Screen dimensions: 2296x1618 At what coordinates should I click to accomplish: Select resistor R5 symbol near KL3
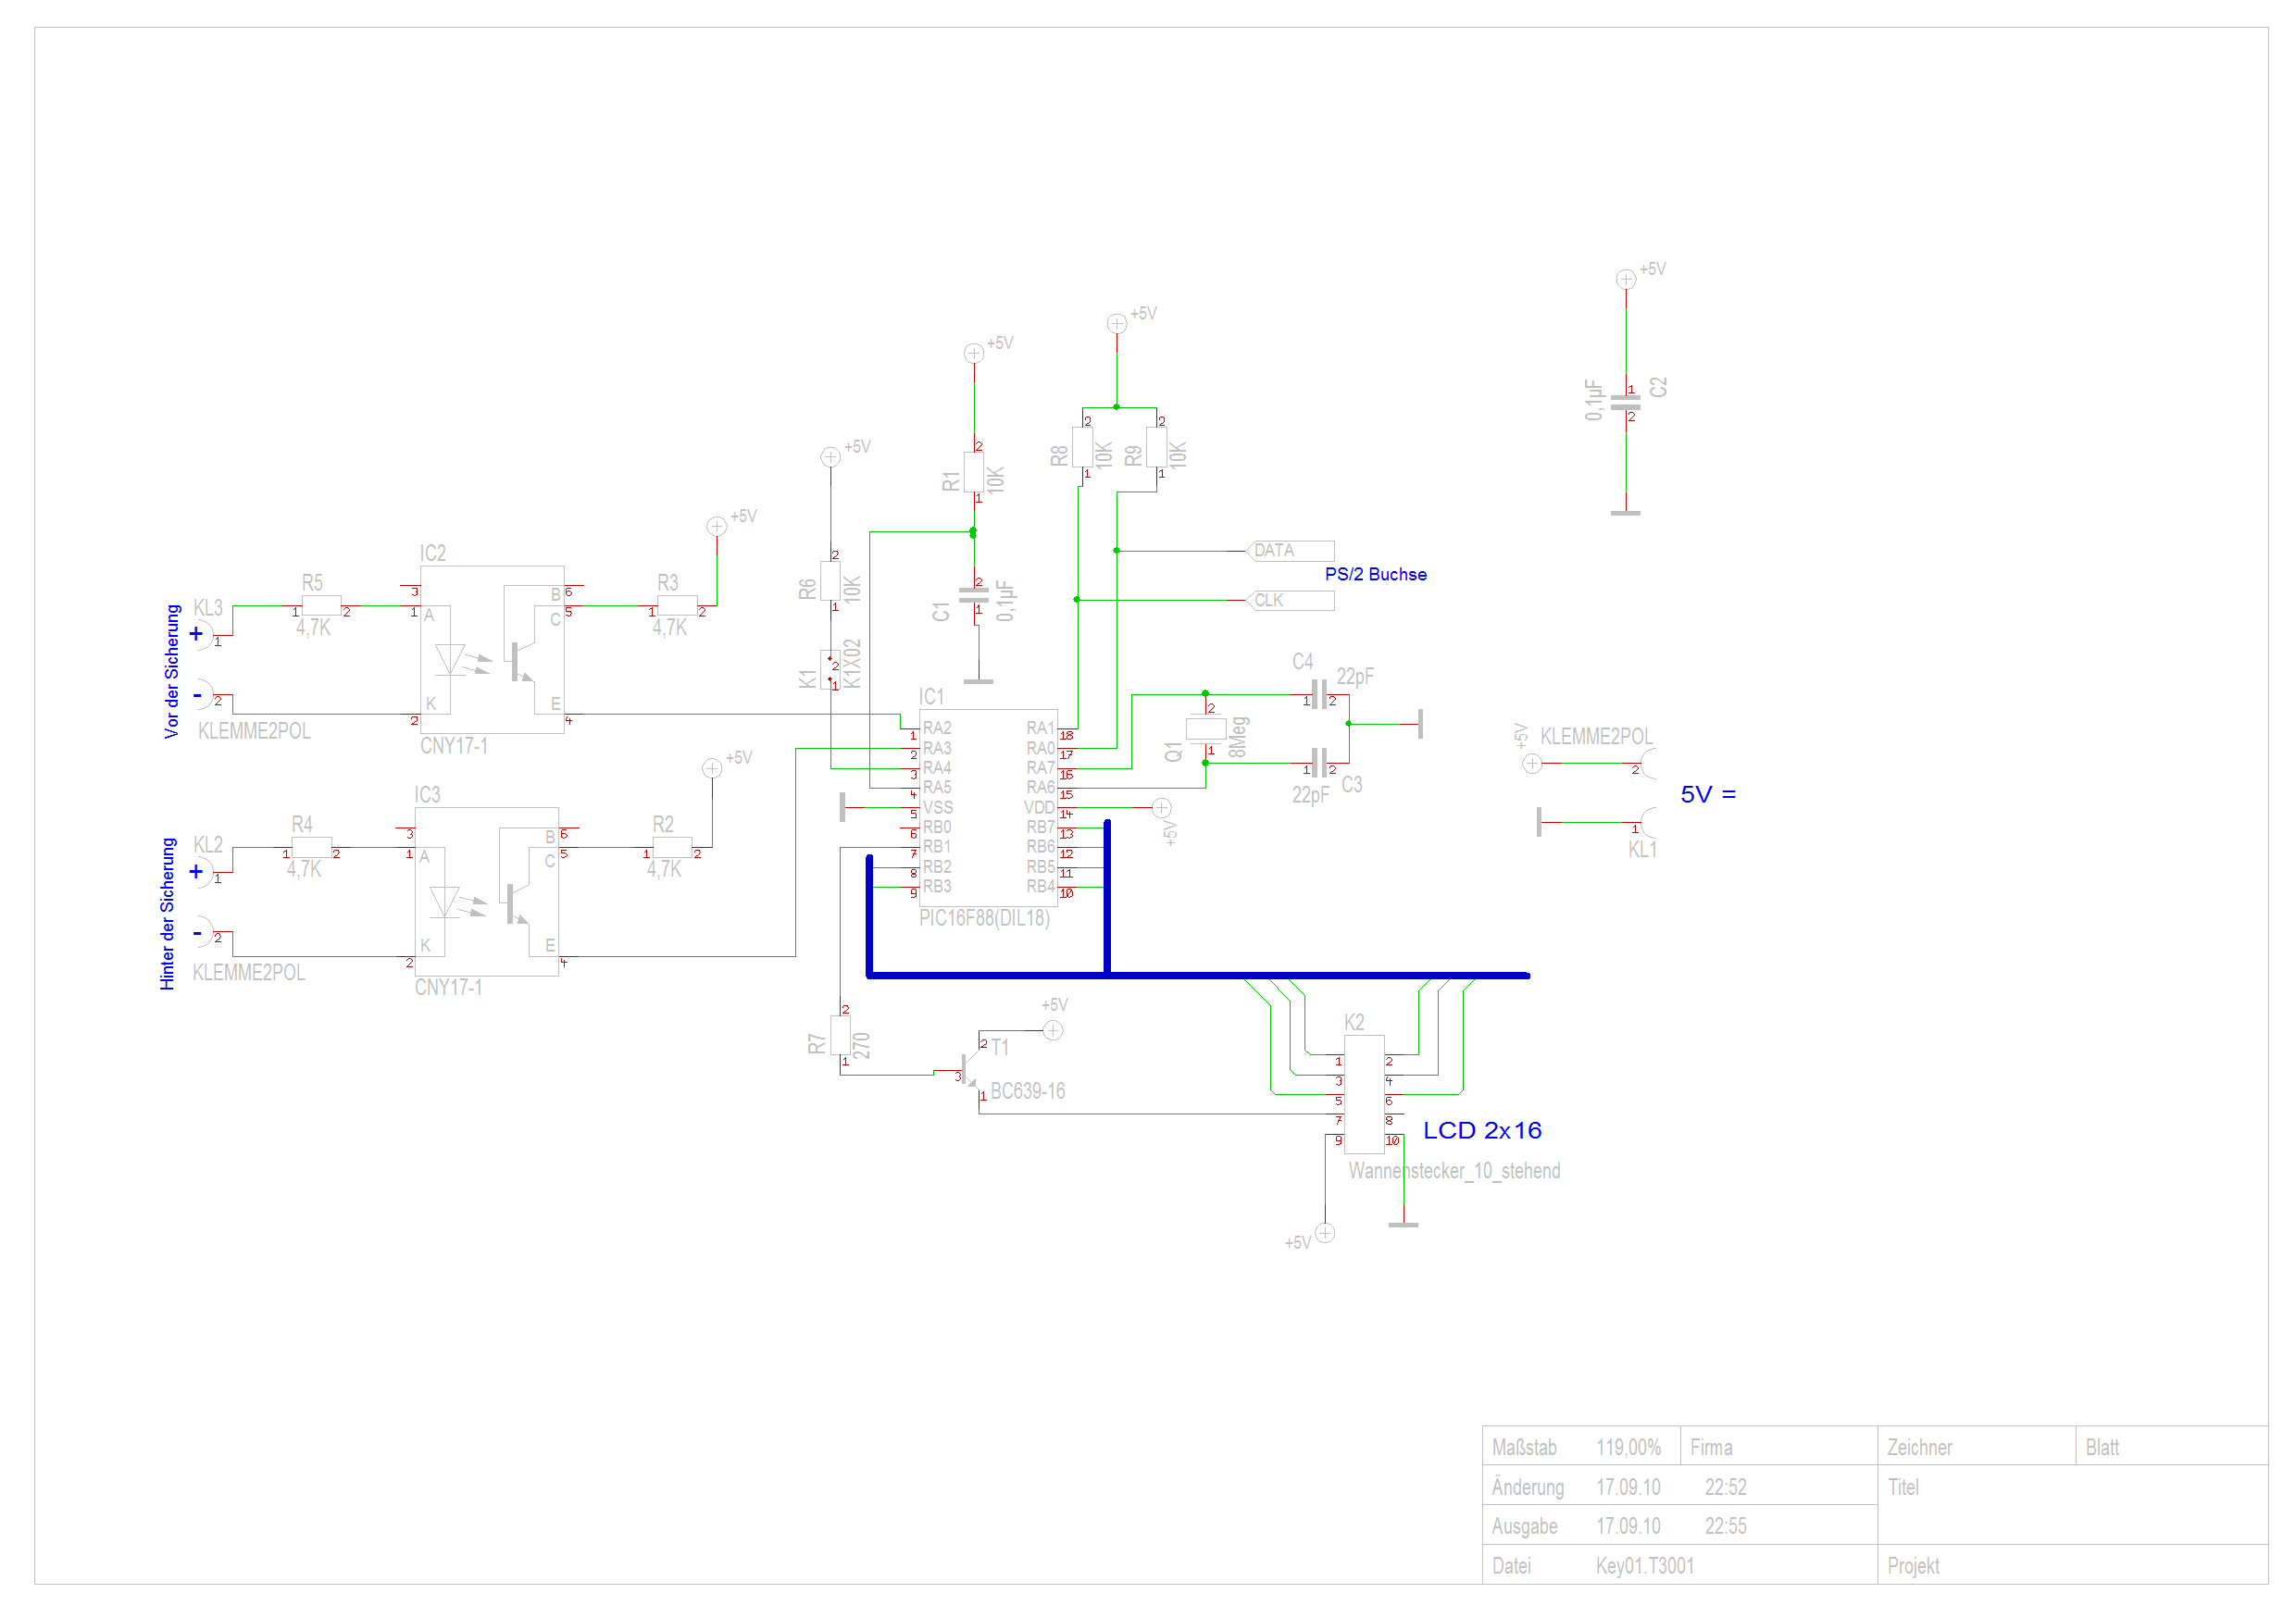(321, 605)
